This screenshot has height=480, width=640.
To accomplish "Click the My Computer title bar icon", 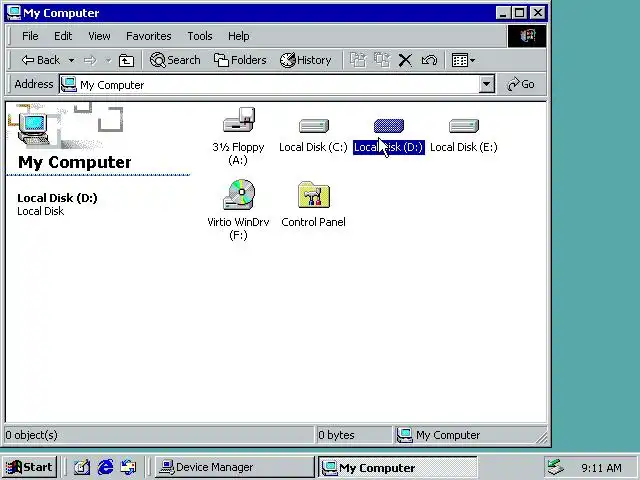I will pyautogui.click(x=14, y=13).
